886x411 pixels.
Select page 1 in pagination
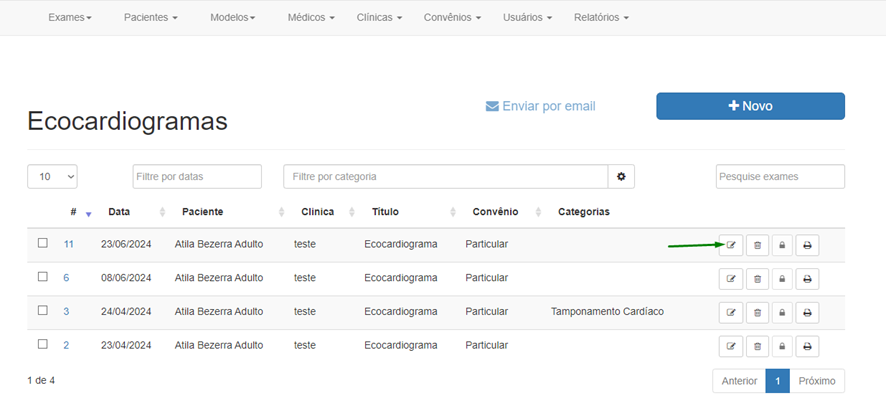click(778, 381)
